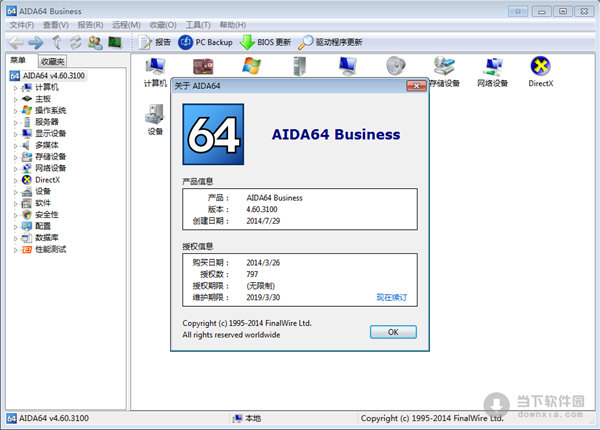Click BIOS 更新 toolbar button

265,42
